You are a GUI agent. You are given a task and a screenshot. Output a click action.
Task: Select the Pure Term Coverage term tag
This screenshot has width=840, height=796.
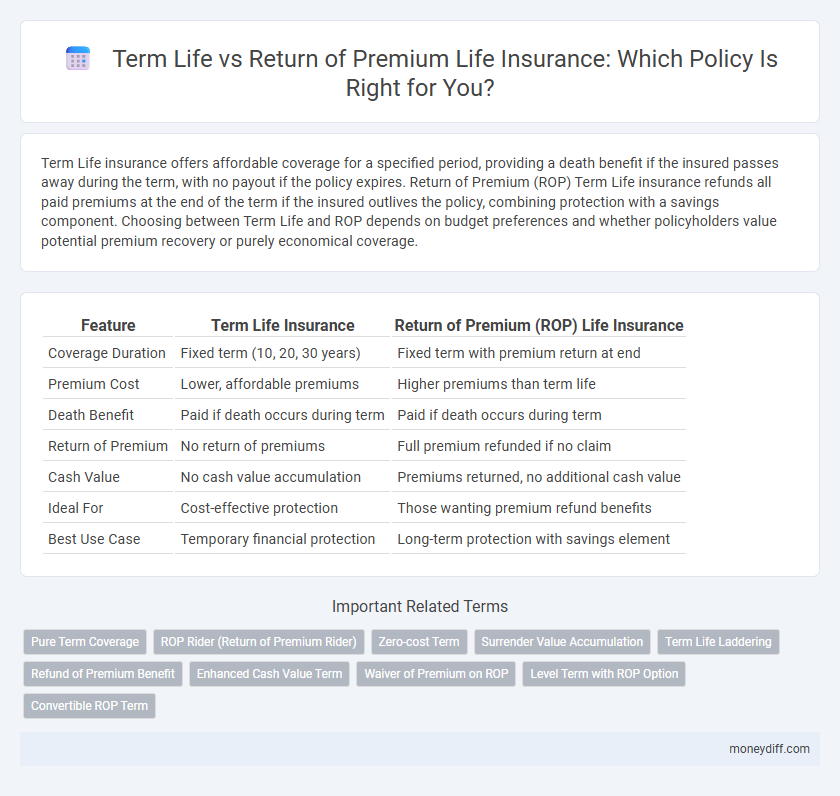click(x=85, y=642)
